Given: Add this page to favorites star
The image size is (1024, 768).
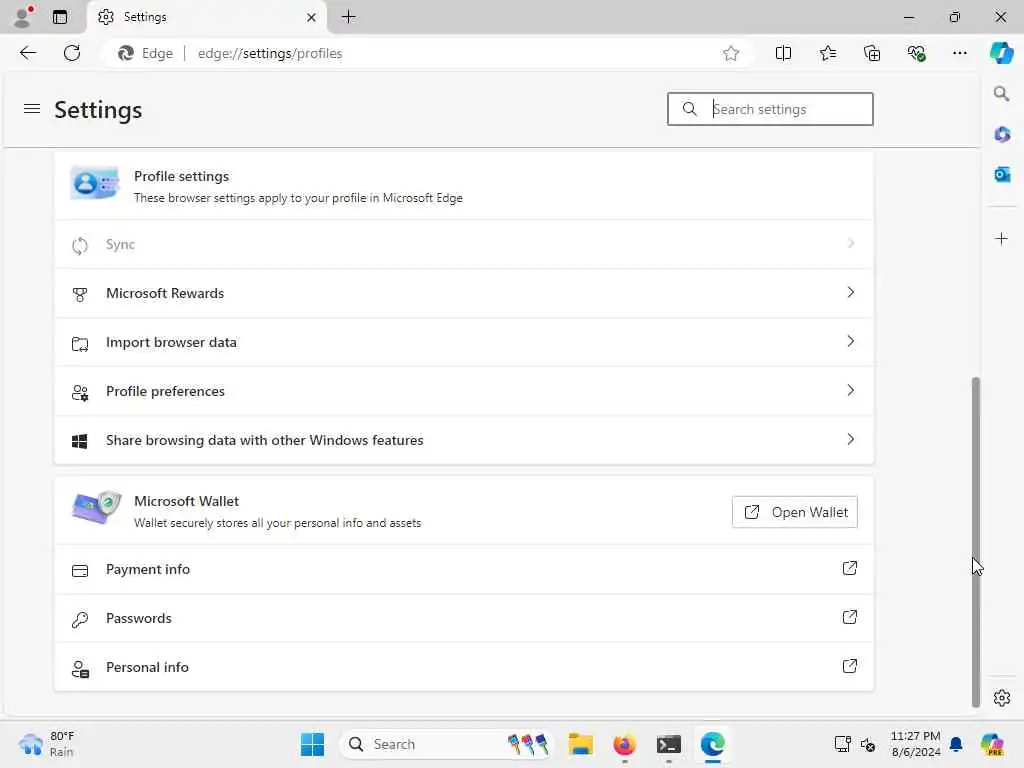Looking at the screenshot, I should click(x=731, y=54).
